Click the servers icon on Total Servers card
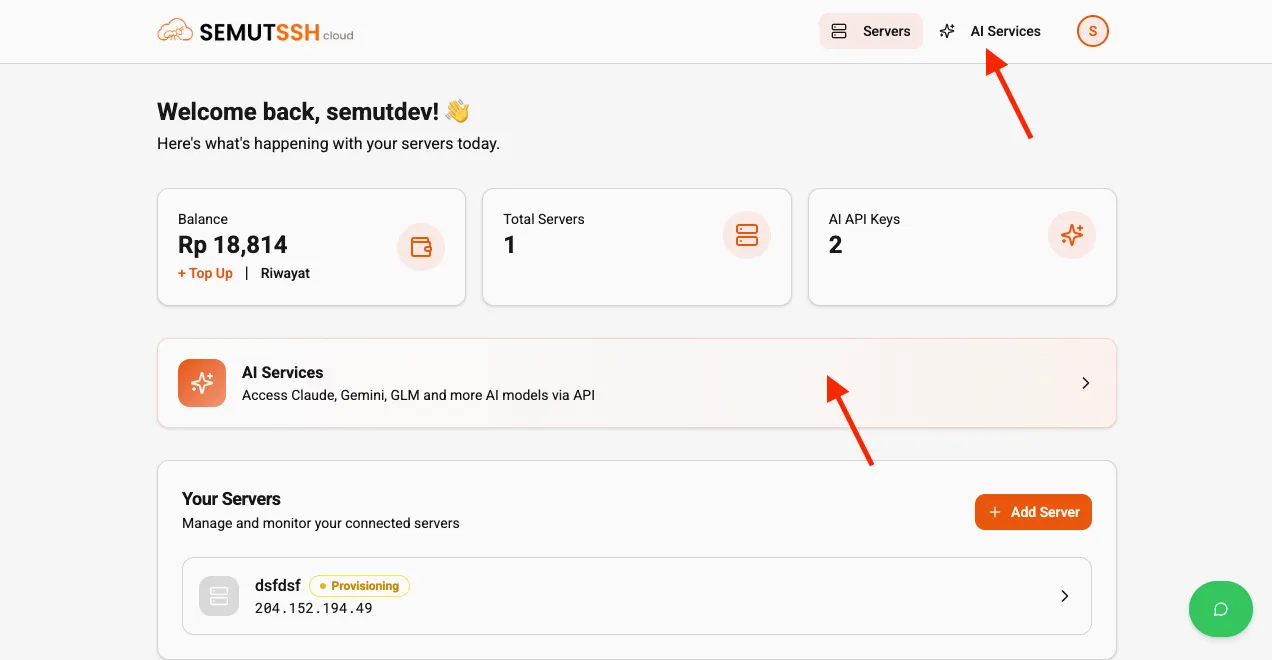Image resolution: width=1272 pixels, height=660 pixels. point(747,234)
